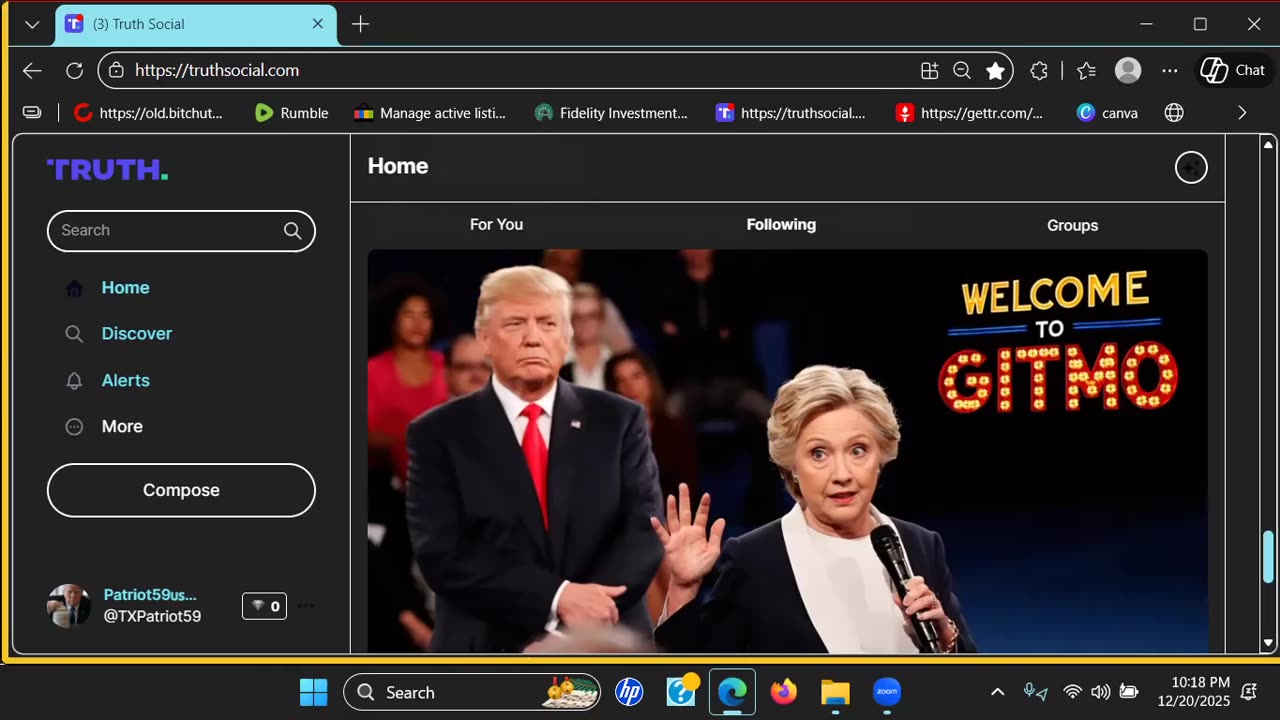The width and height of the screenshot is (1280, 720).
Task: Click the favorites star in the address bar
Action: (x=995, y=70)
